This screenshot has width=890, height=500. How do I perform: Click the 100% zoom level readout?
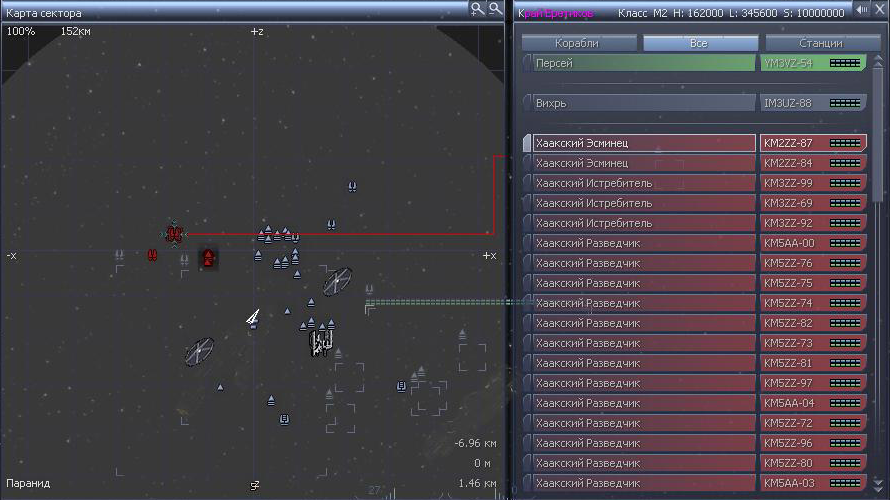coord(21,32)
